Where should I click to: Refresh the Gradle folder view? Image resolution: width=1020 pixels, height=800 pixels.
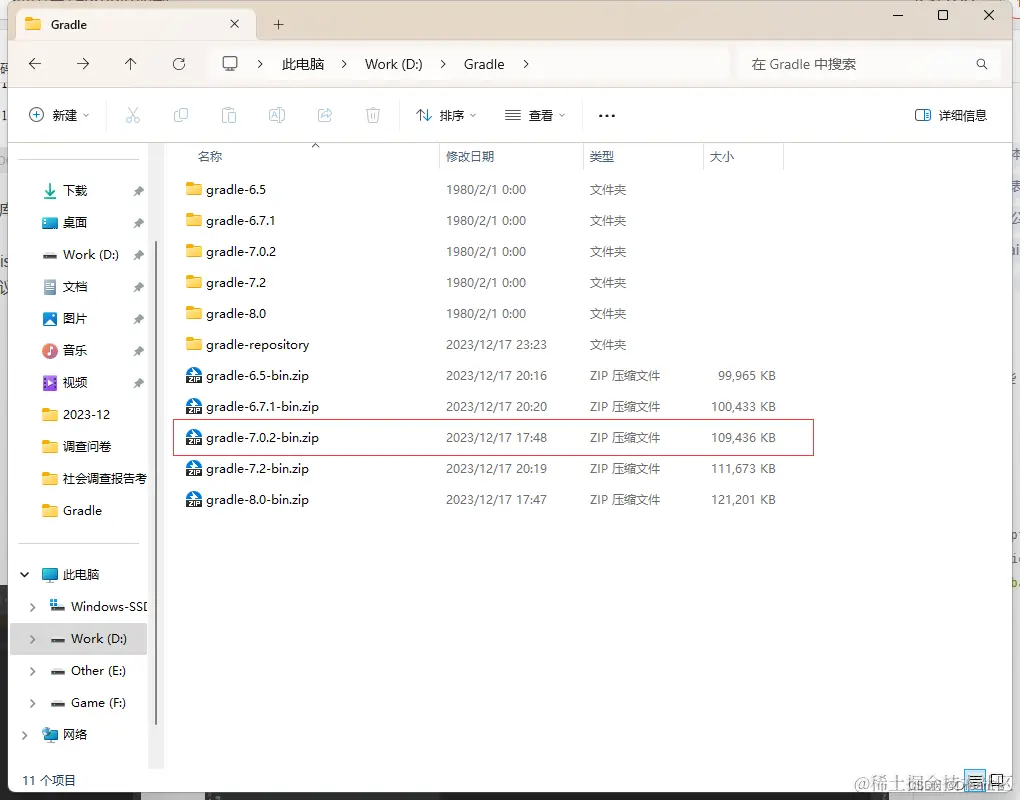(x=179, y=64)
